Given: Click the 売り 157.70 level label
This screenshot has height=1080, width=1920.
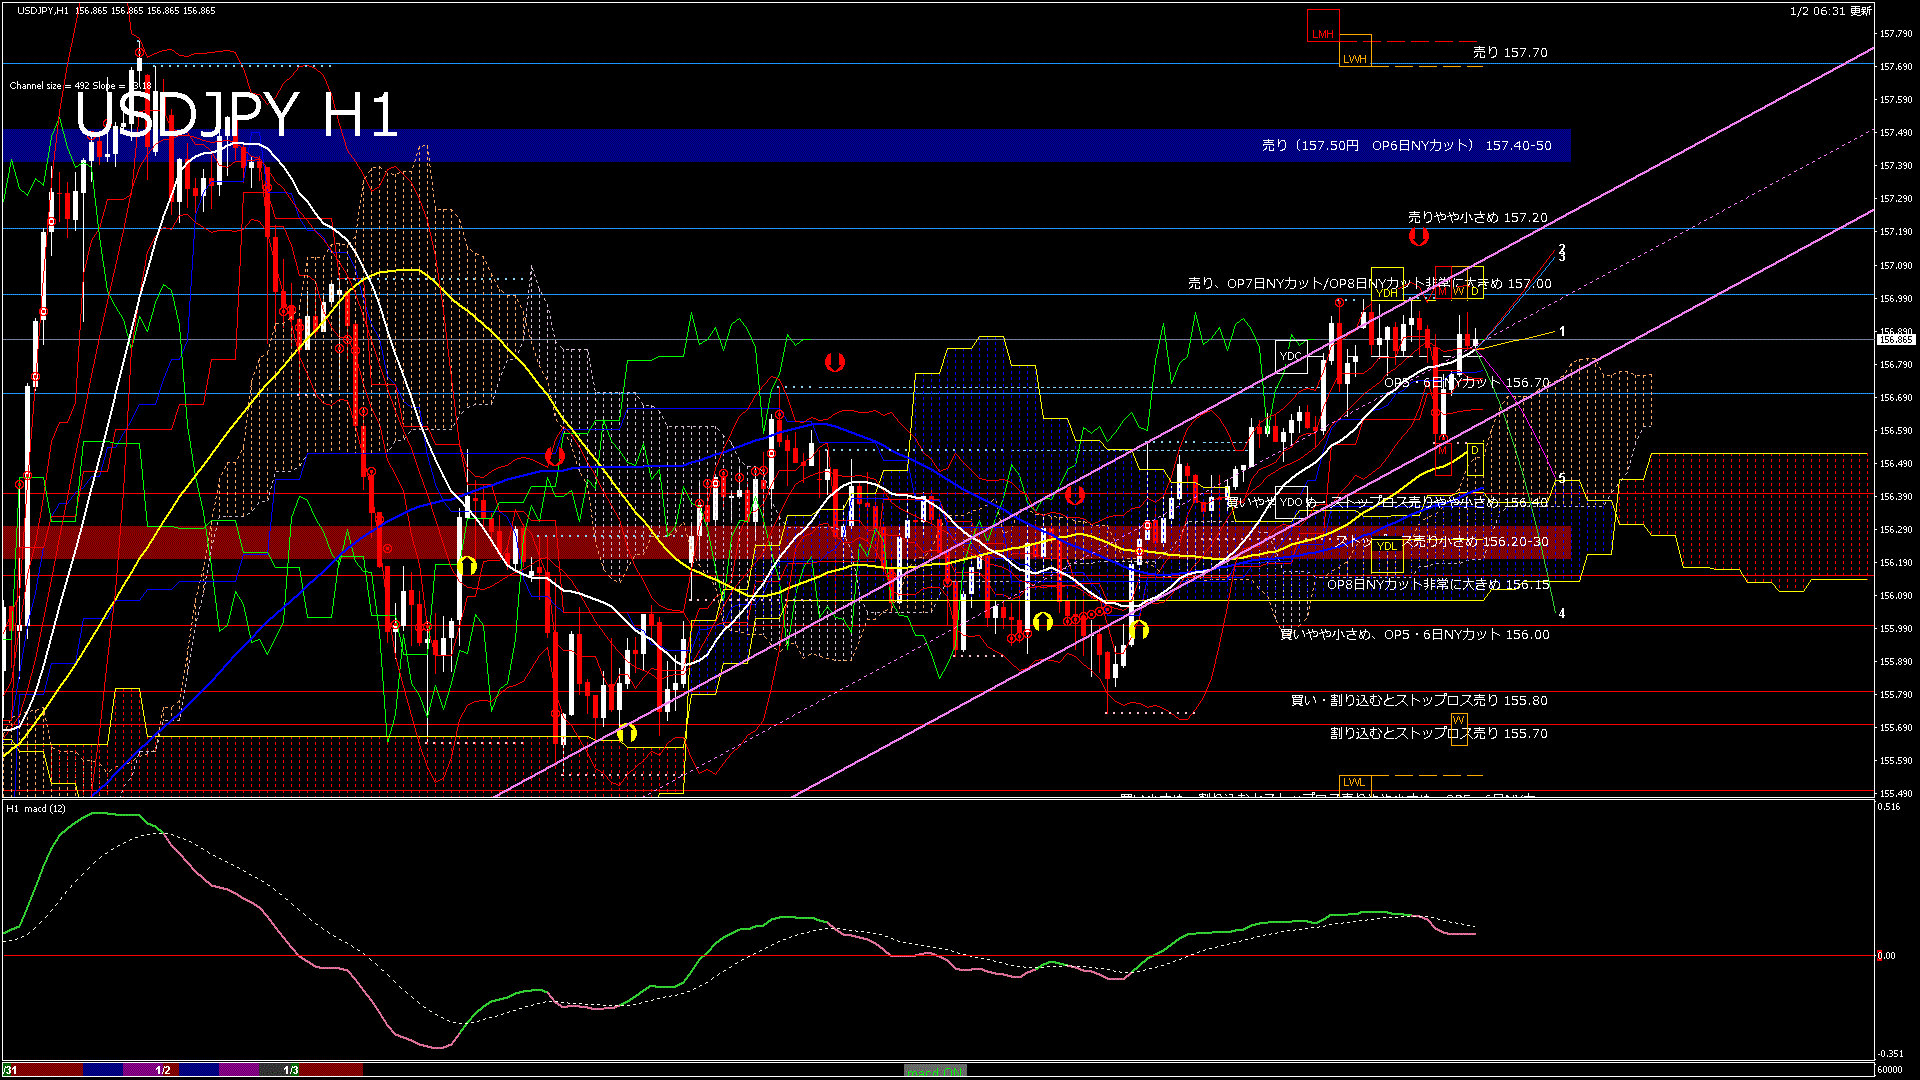Looking at the screenshot, I should coord(1509,53).
